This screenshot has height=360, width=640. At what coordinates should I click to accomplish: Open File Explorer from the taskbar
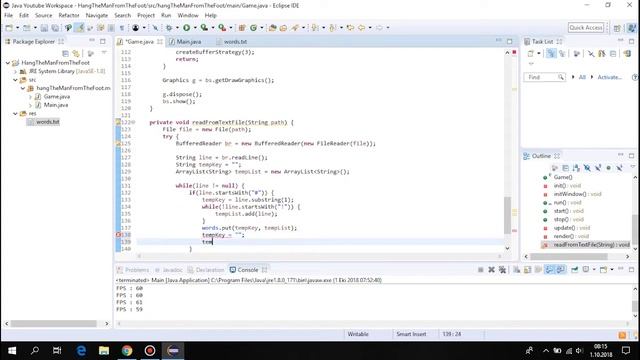(x=104, y=351)
